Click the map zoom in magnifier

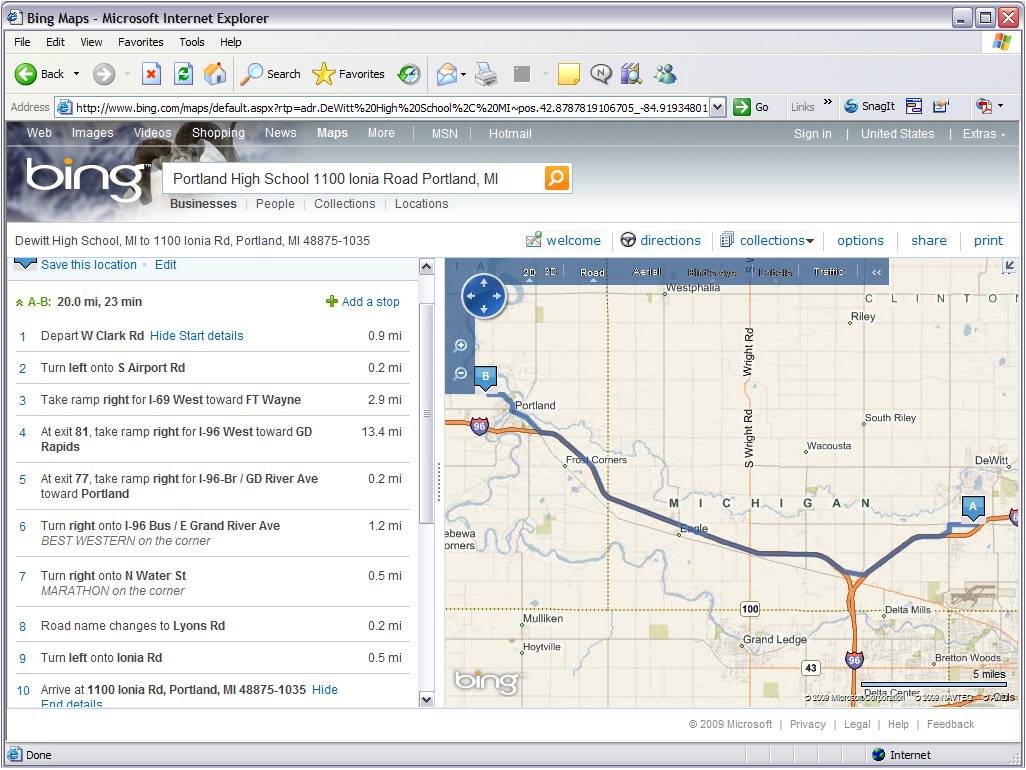461,345
